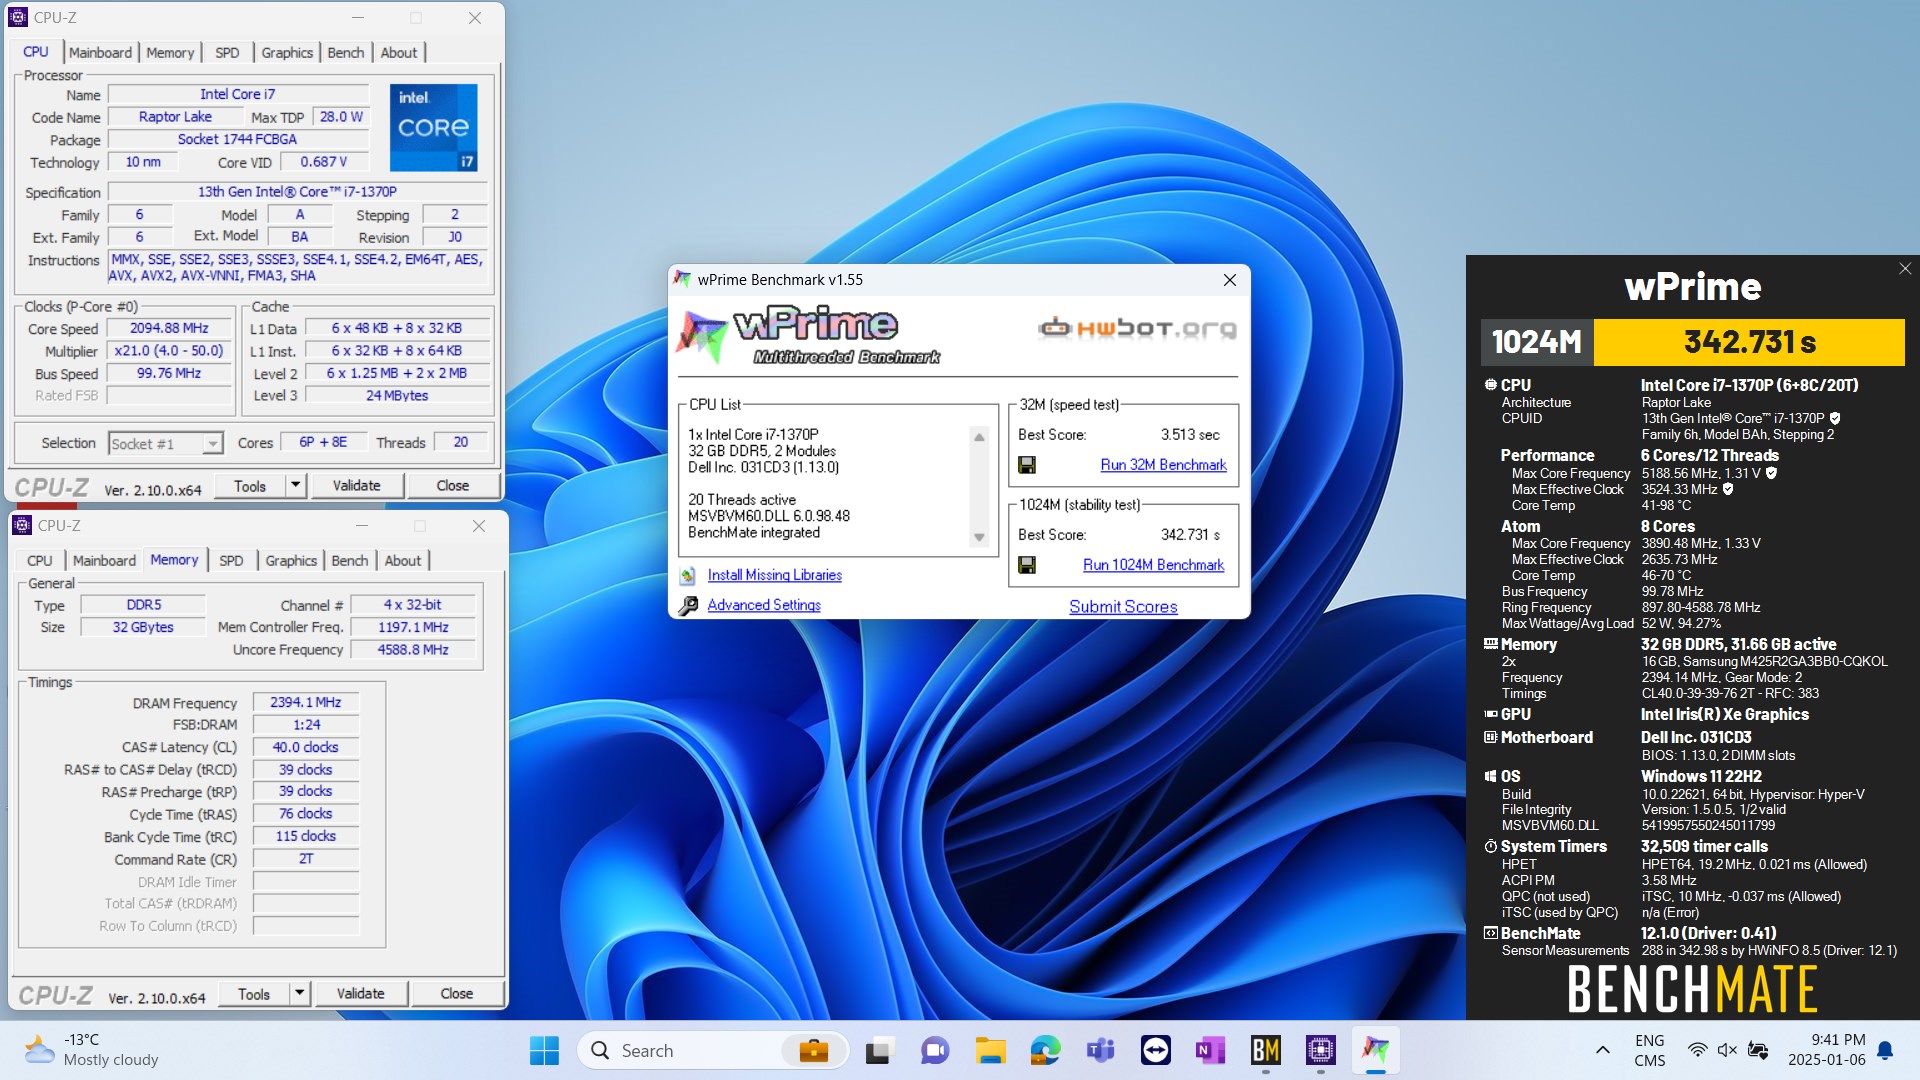Click the Intel Core i7 logo in CPU-Z
1920x1080 pixels.
coord(433,127)
